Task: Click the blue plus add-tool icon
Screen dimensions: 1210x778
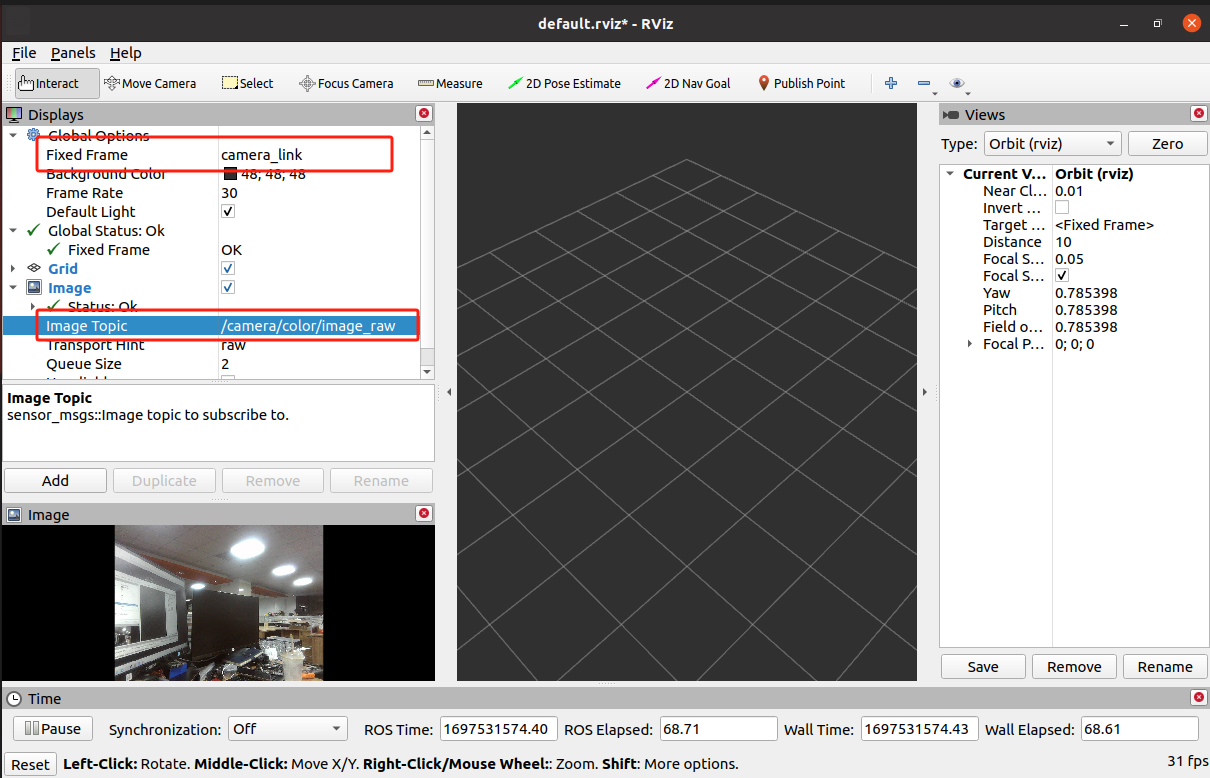Action: [891, 83]
